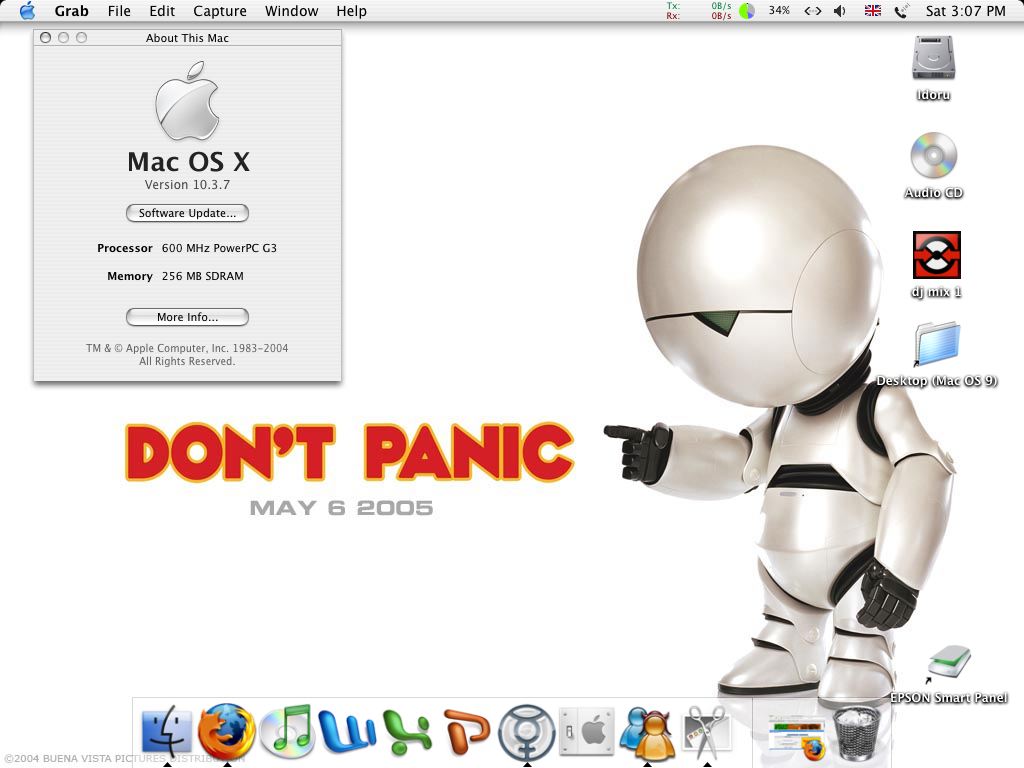Open the Apple menu
The height and width of the screenshot is (768, 1024).
27,10
